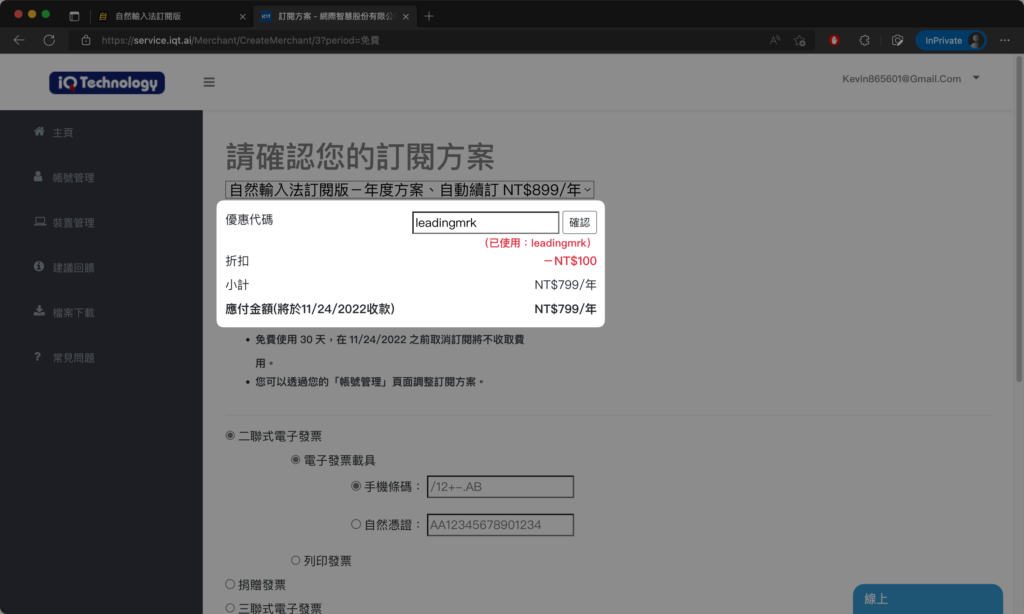Image resolution: width=1024 pixels, height=614 pixels.
Task: Select 捐贈發票 radio button
Action: tap(230, 585)
